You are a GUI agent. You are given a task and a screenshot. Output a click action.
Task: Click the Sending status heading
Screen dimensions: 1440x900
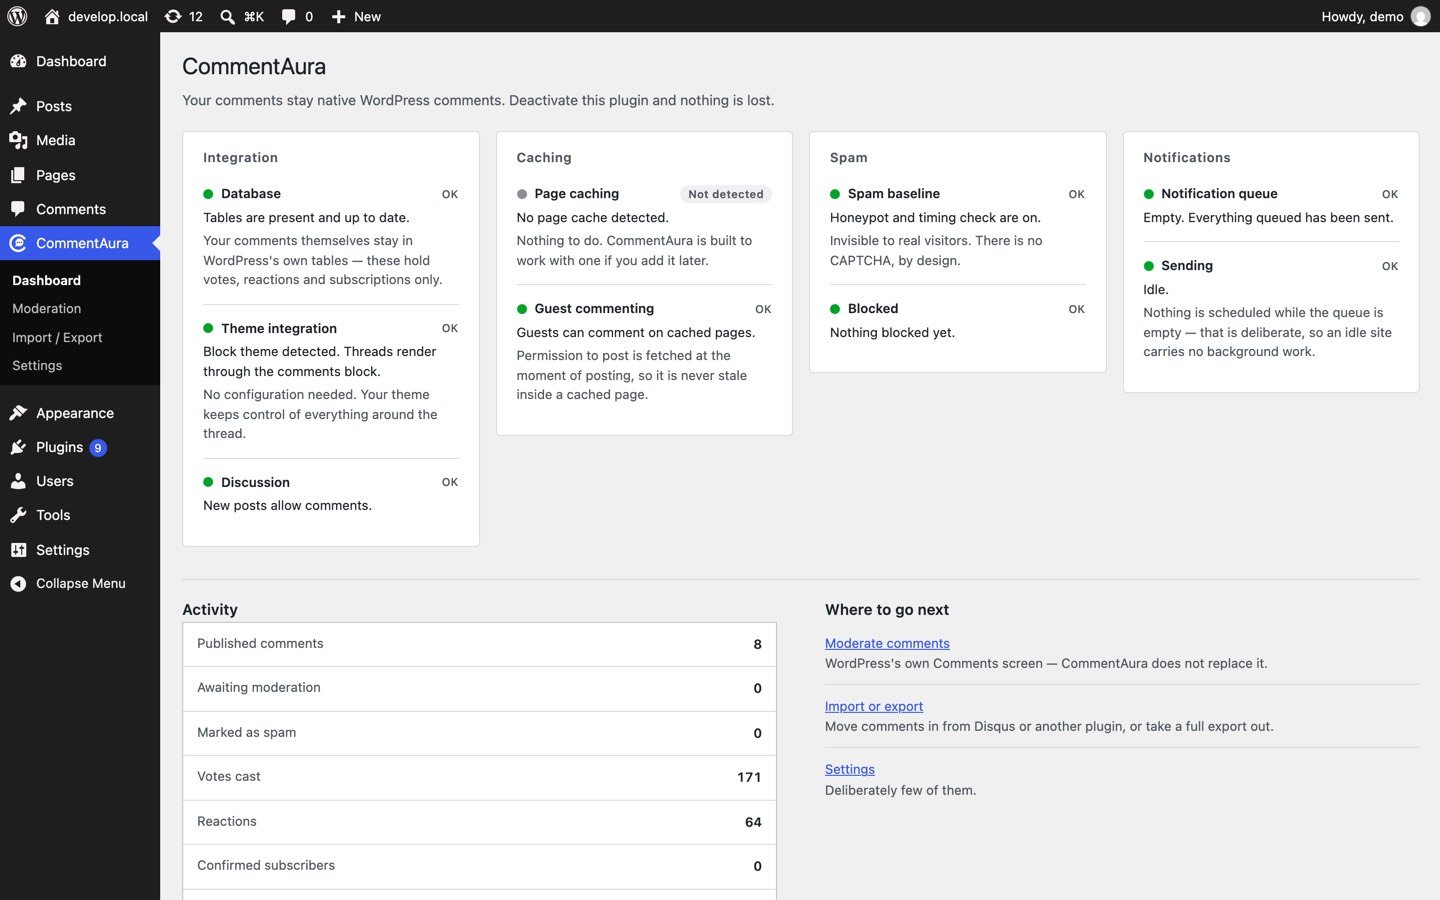click(x=1187, y=265)
